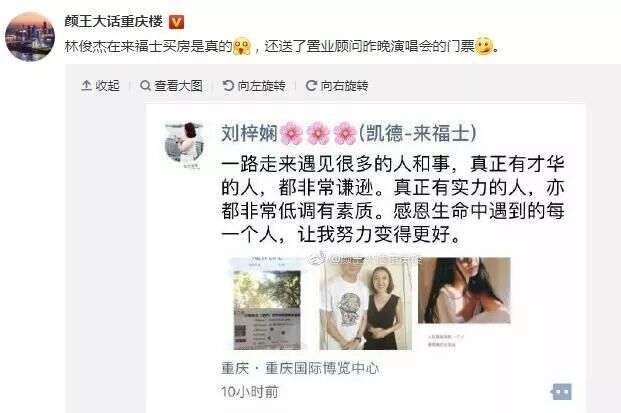Select the 向左旋转 label
621x413 pixels.
coord(261,86)
